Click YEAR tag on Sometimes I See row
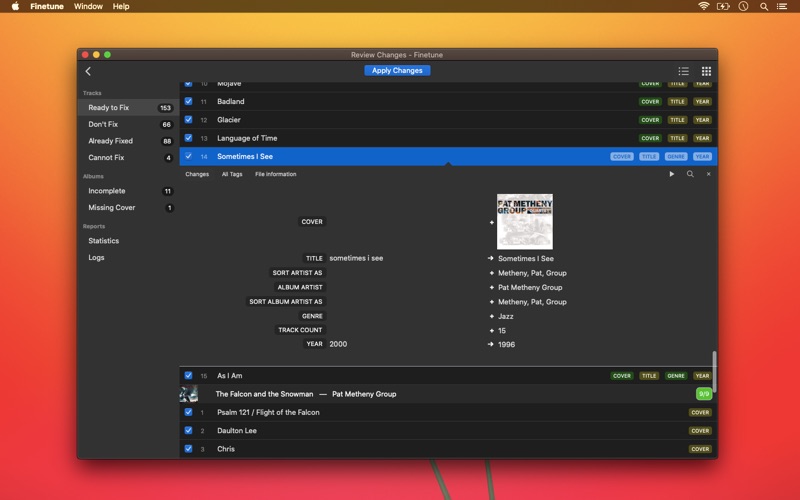The image size is (800, 500). tap(702, 157)
